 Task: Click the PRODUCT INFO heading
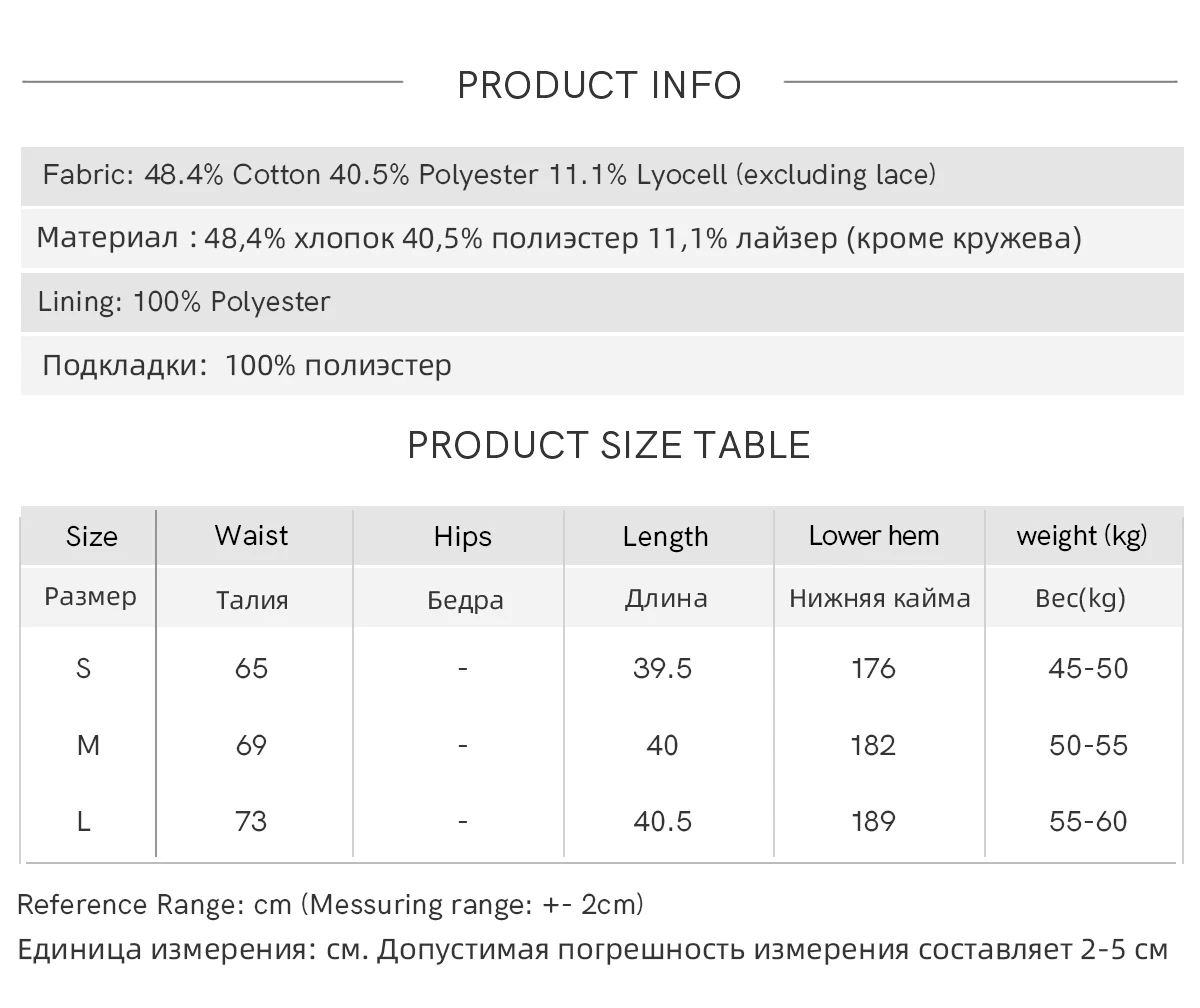coord(599,85)
